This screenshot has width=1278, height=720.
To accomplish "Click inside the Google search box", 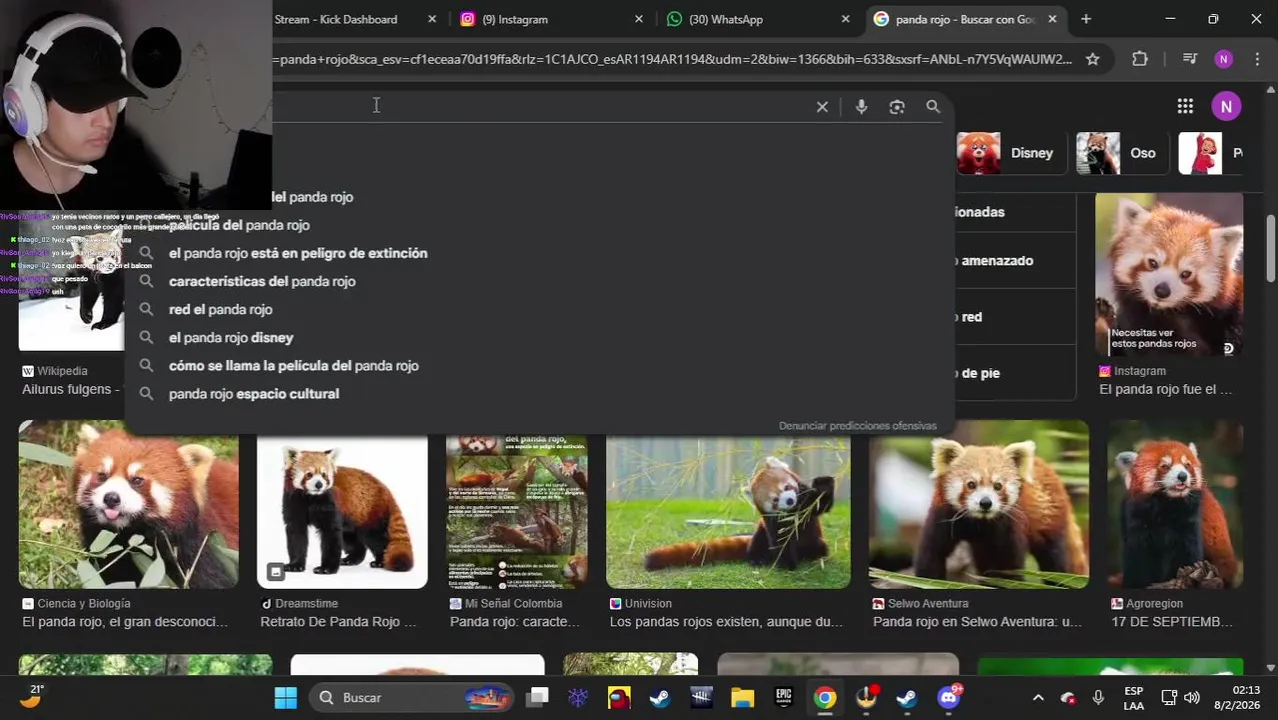I will (x=540, y=106).
